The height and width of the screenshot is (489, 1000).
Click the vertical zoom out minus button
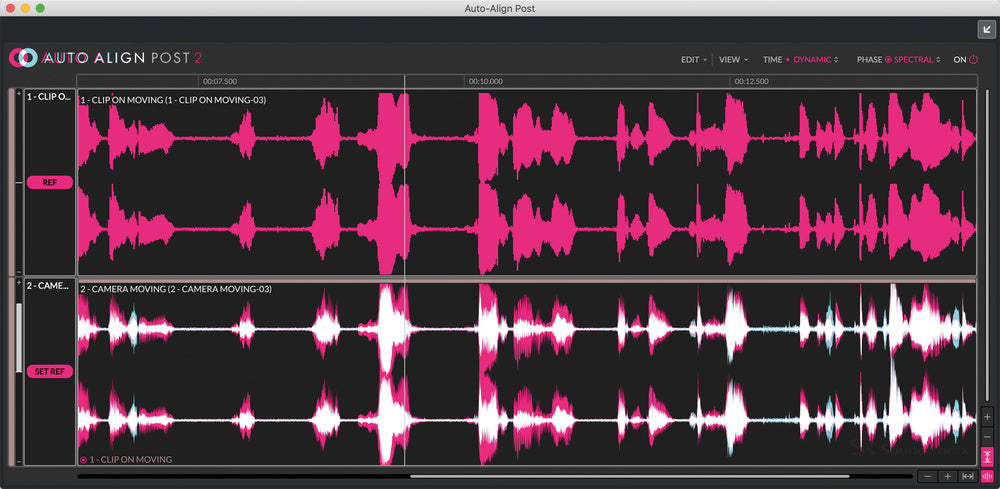[x=987, y=437]
